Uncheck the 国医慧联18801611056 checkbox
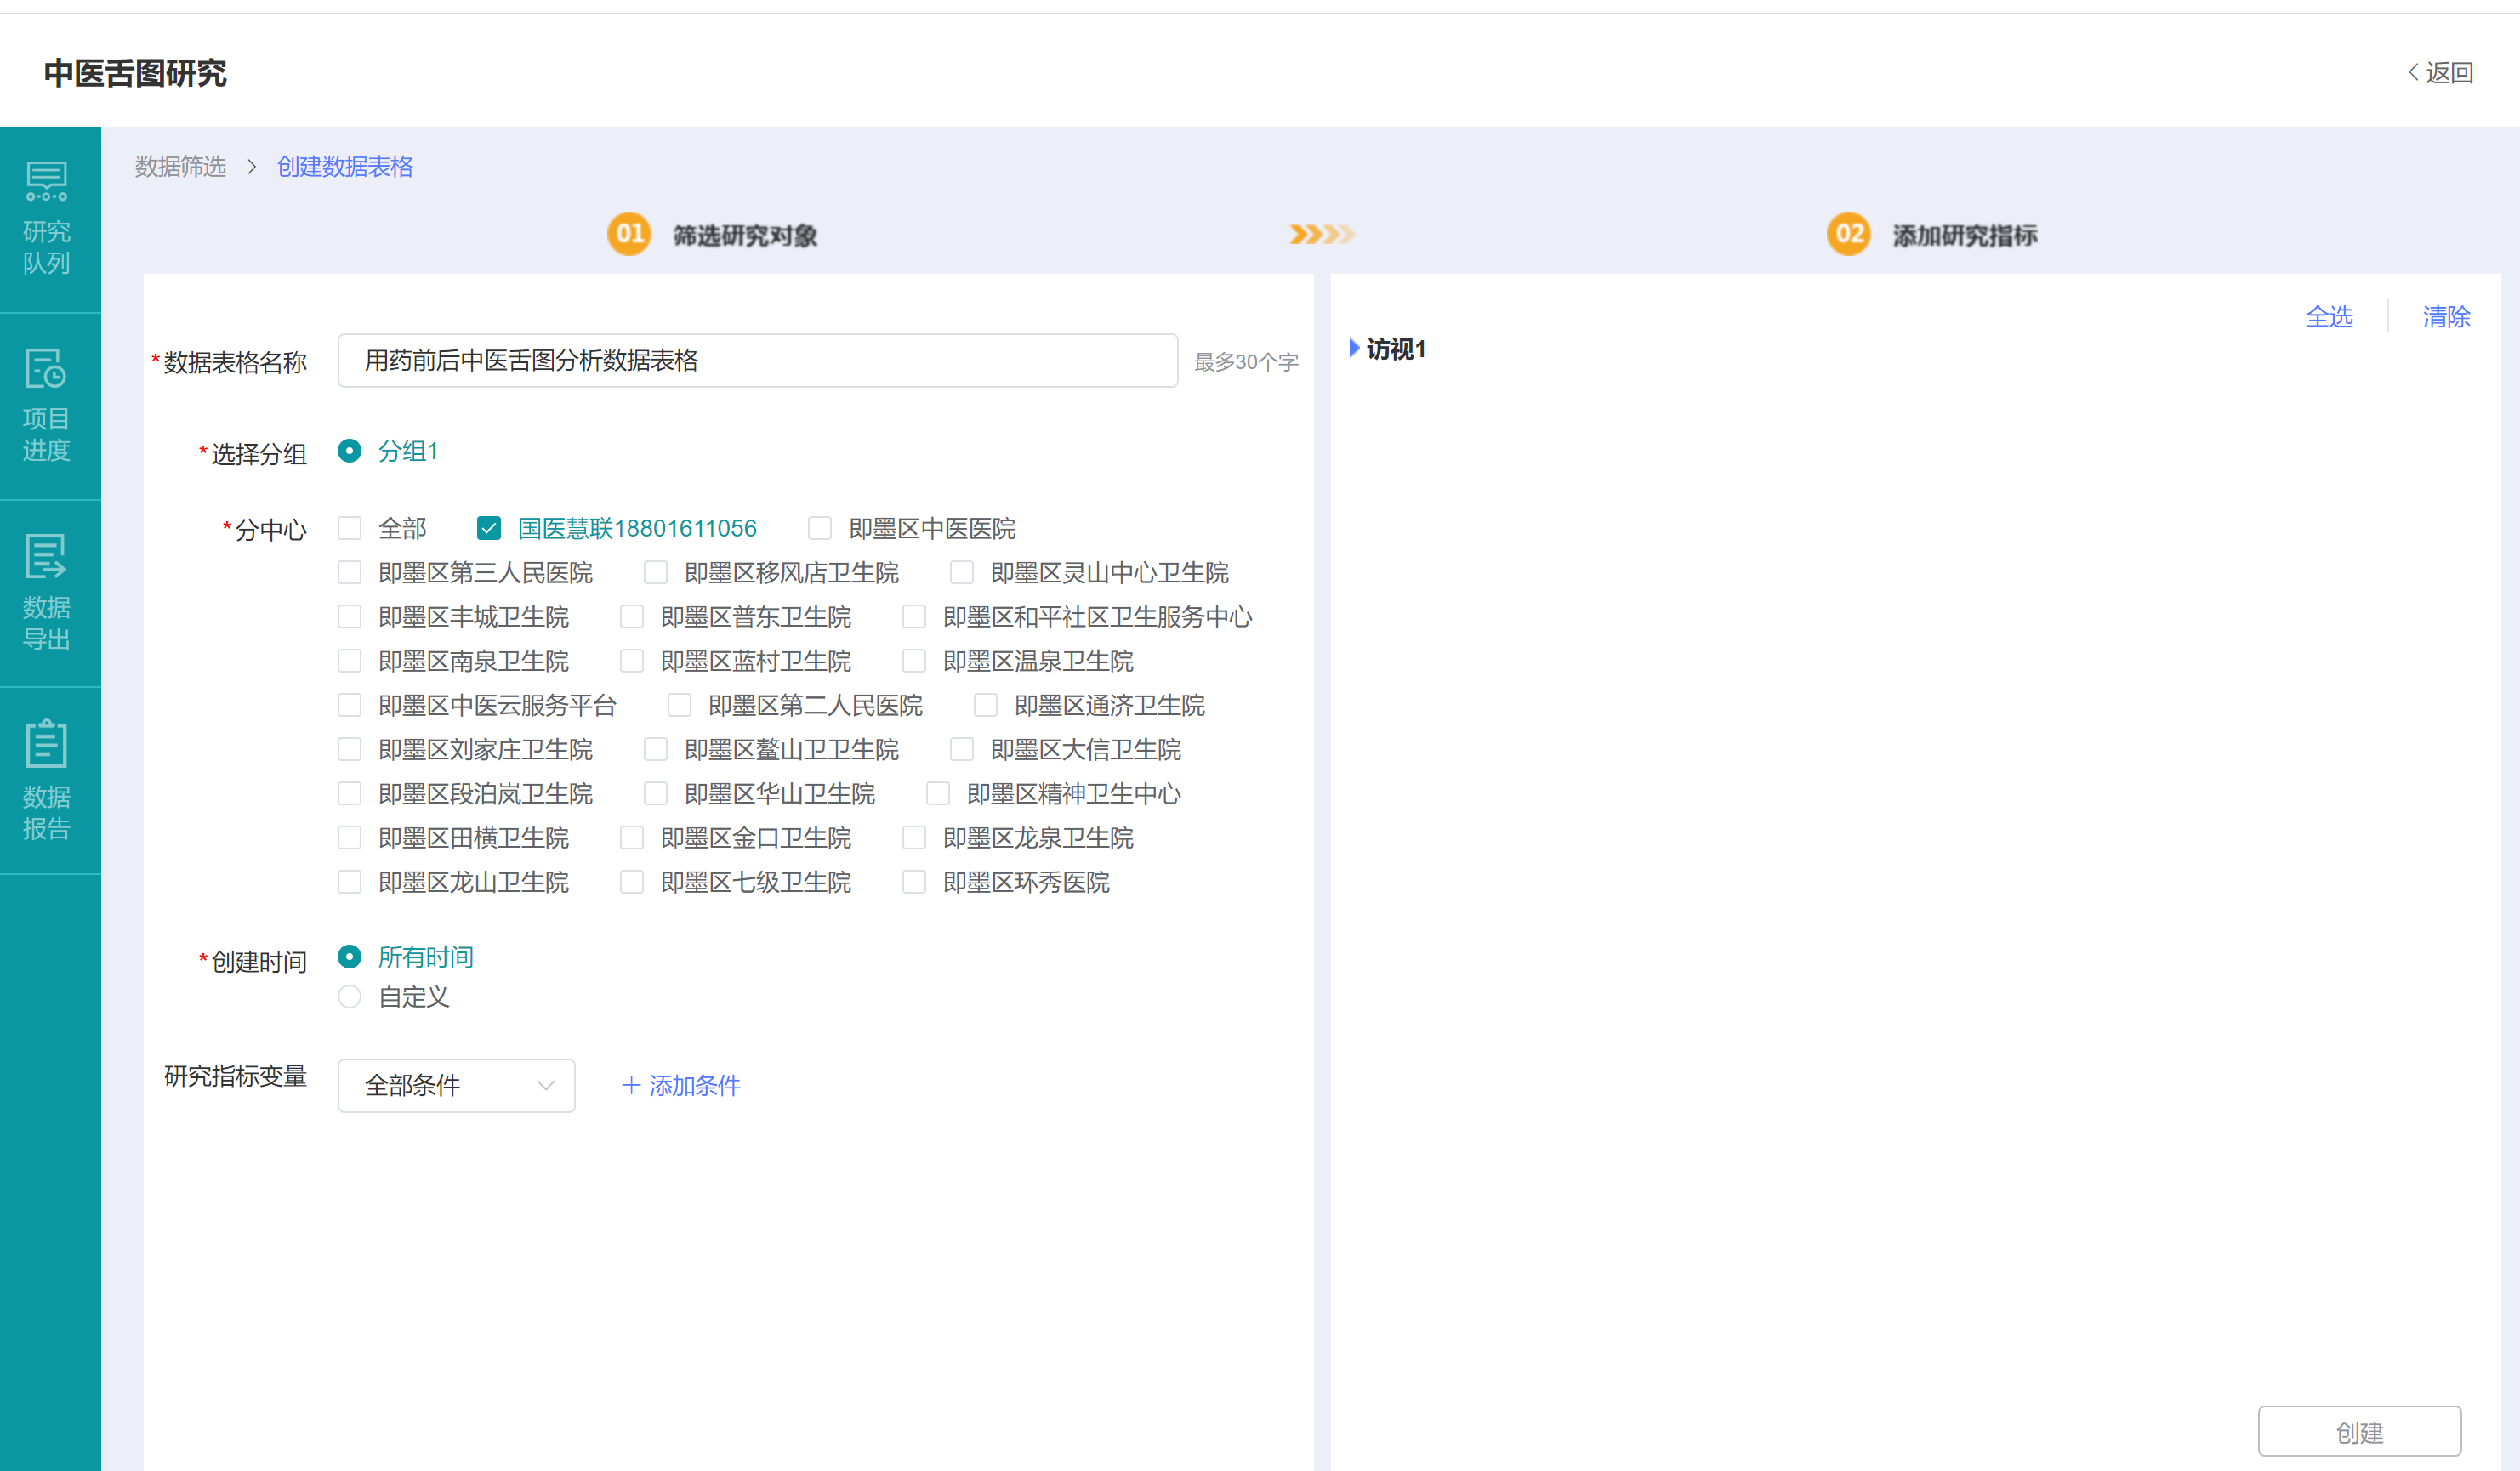This screenshot has height=1471, width=2520. pos(489,528)
